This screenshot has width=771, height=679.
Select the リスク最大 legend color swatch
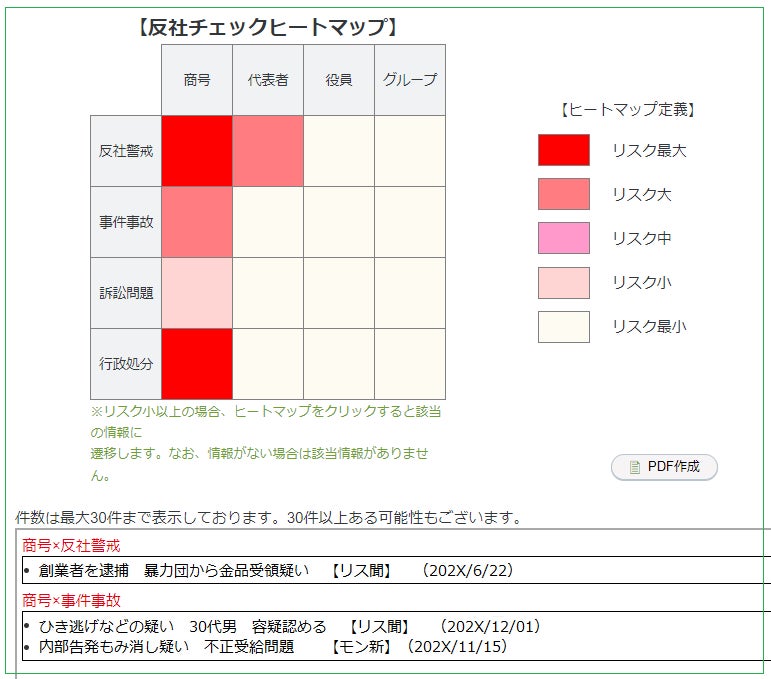coord(564,150)
